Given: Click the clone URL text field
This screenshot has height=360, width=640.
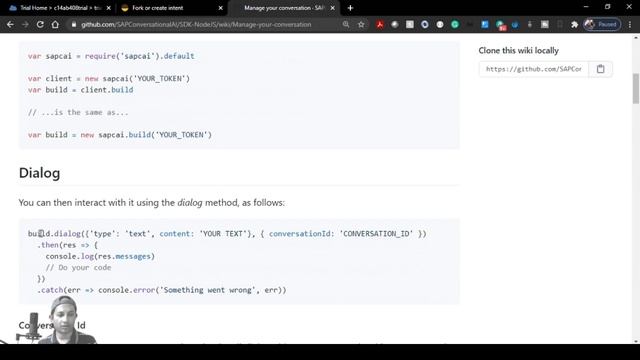Looking at the screenshot, I should tap(534, 69).
